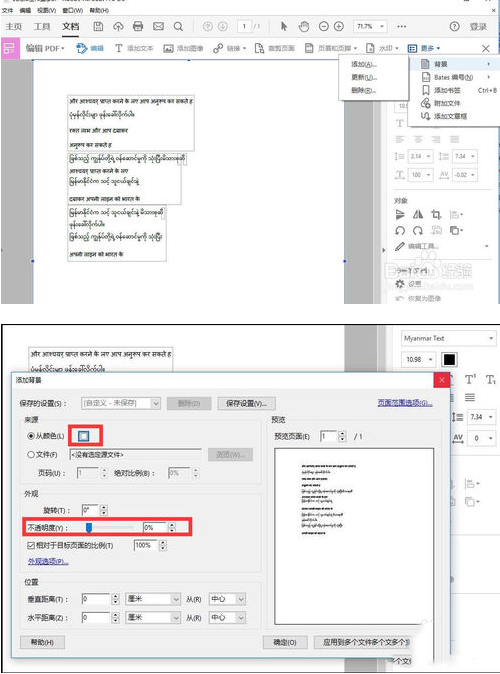Open the 页面范围选项 link
Screen dimensions: 500x674
coord(405,403)
